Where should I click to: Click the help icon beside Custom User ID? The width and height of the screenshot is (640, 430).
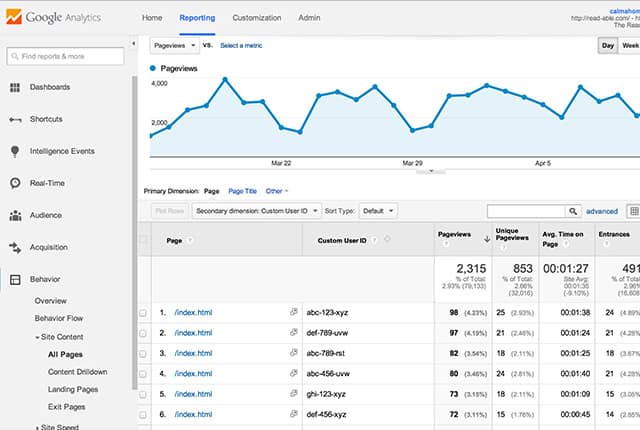(x=374, y=240)
